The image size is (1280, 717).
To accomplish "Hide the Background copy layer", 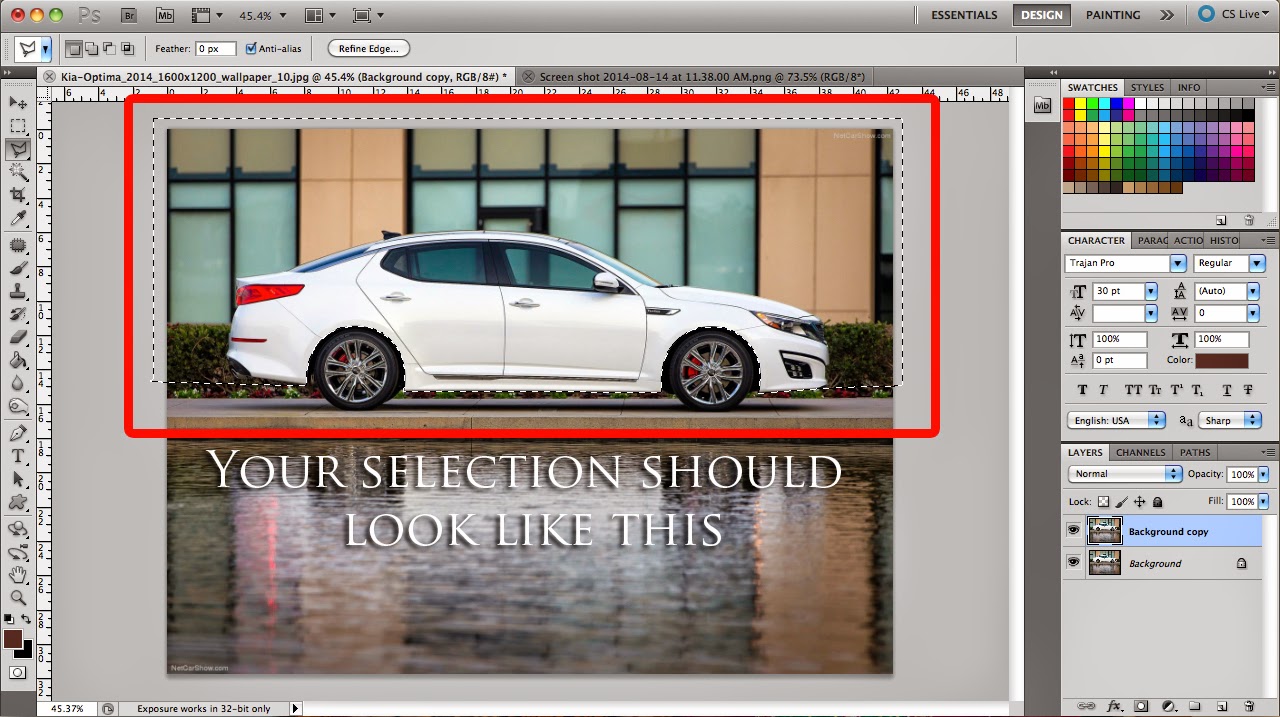I will click(x=1073, y=529).
